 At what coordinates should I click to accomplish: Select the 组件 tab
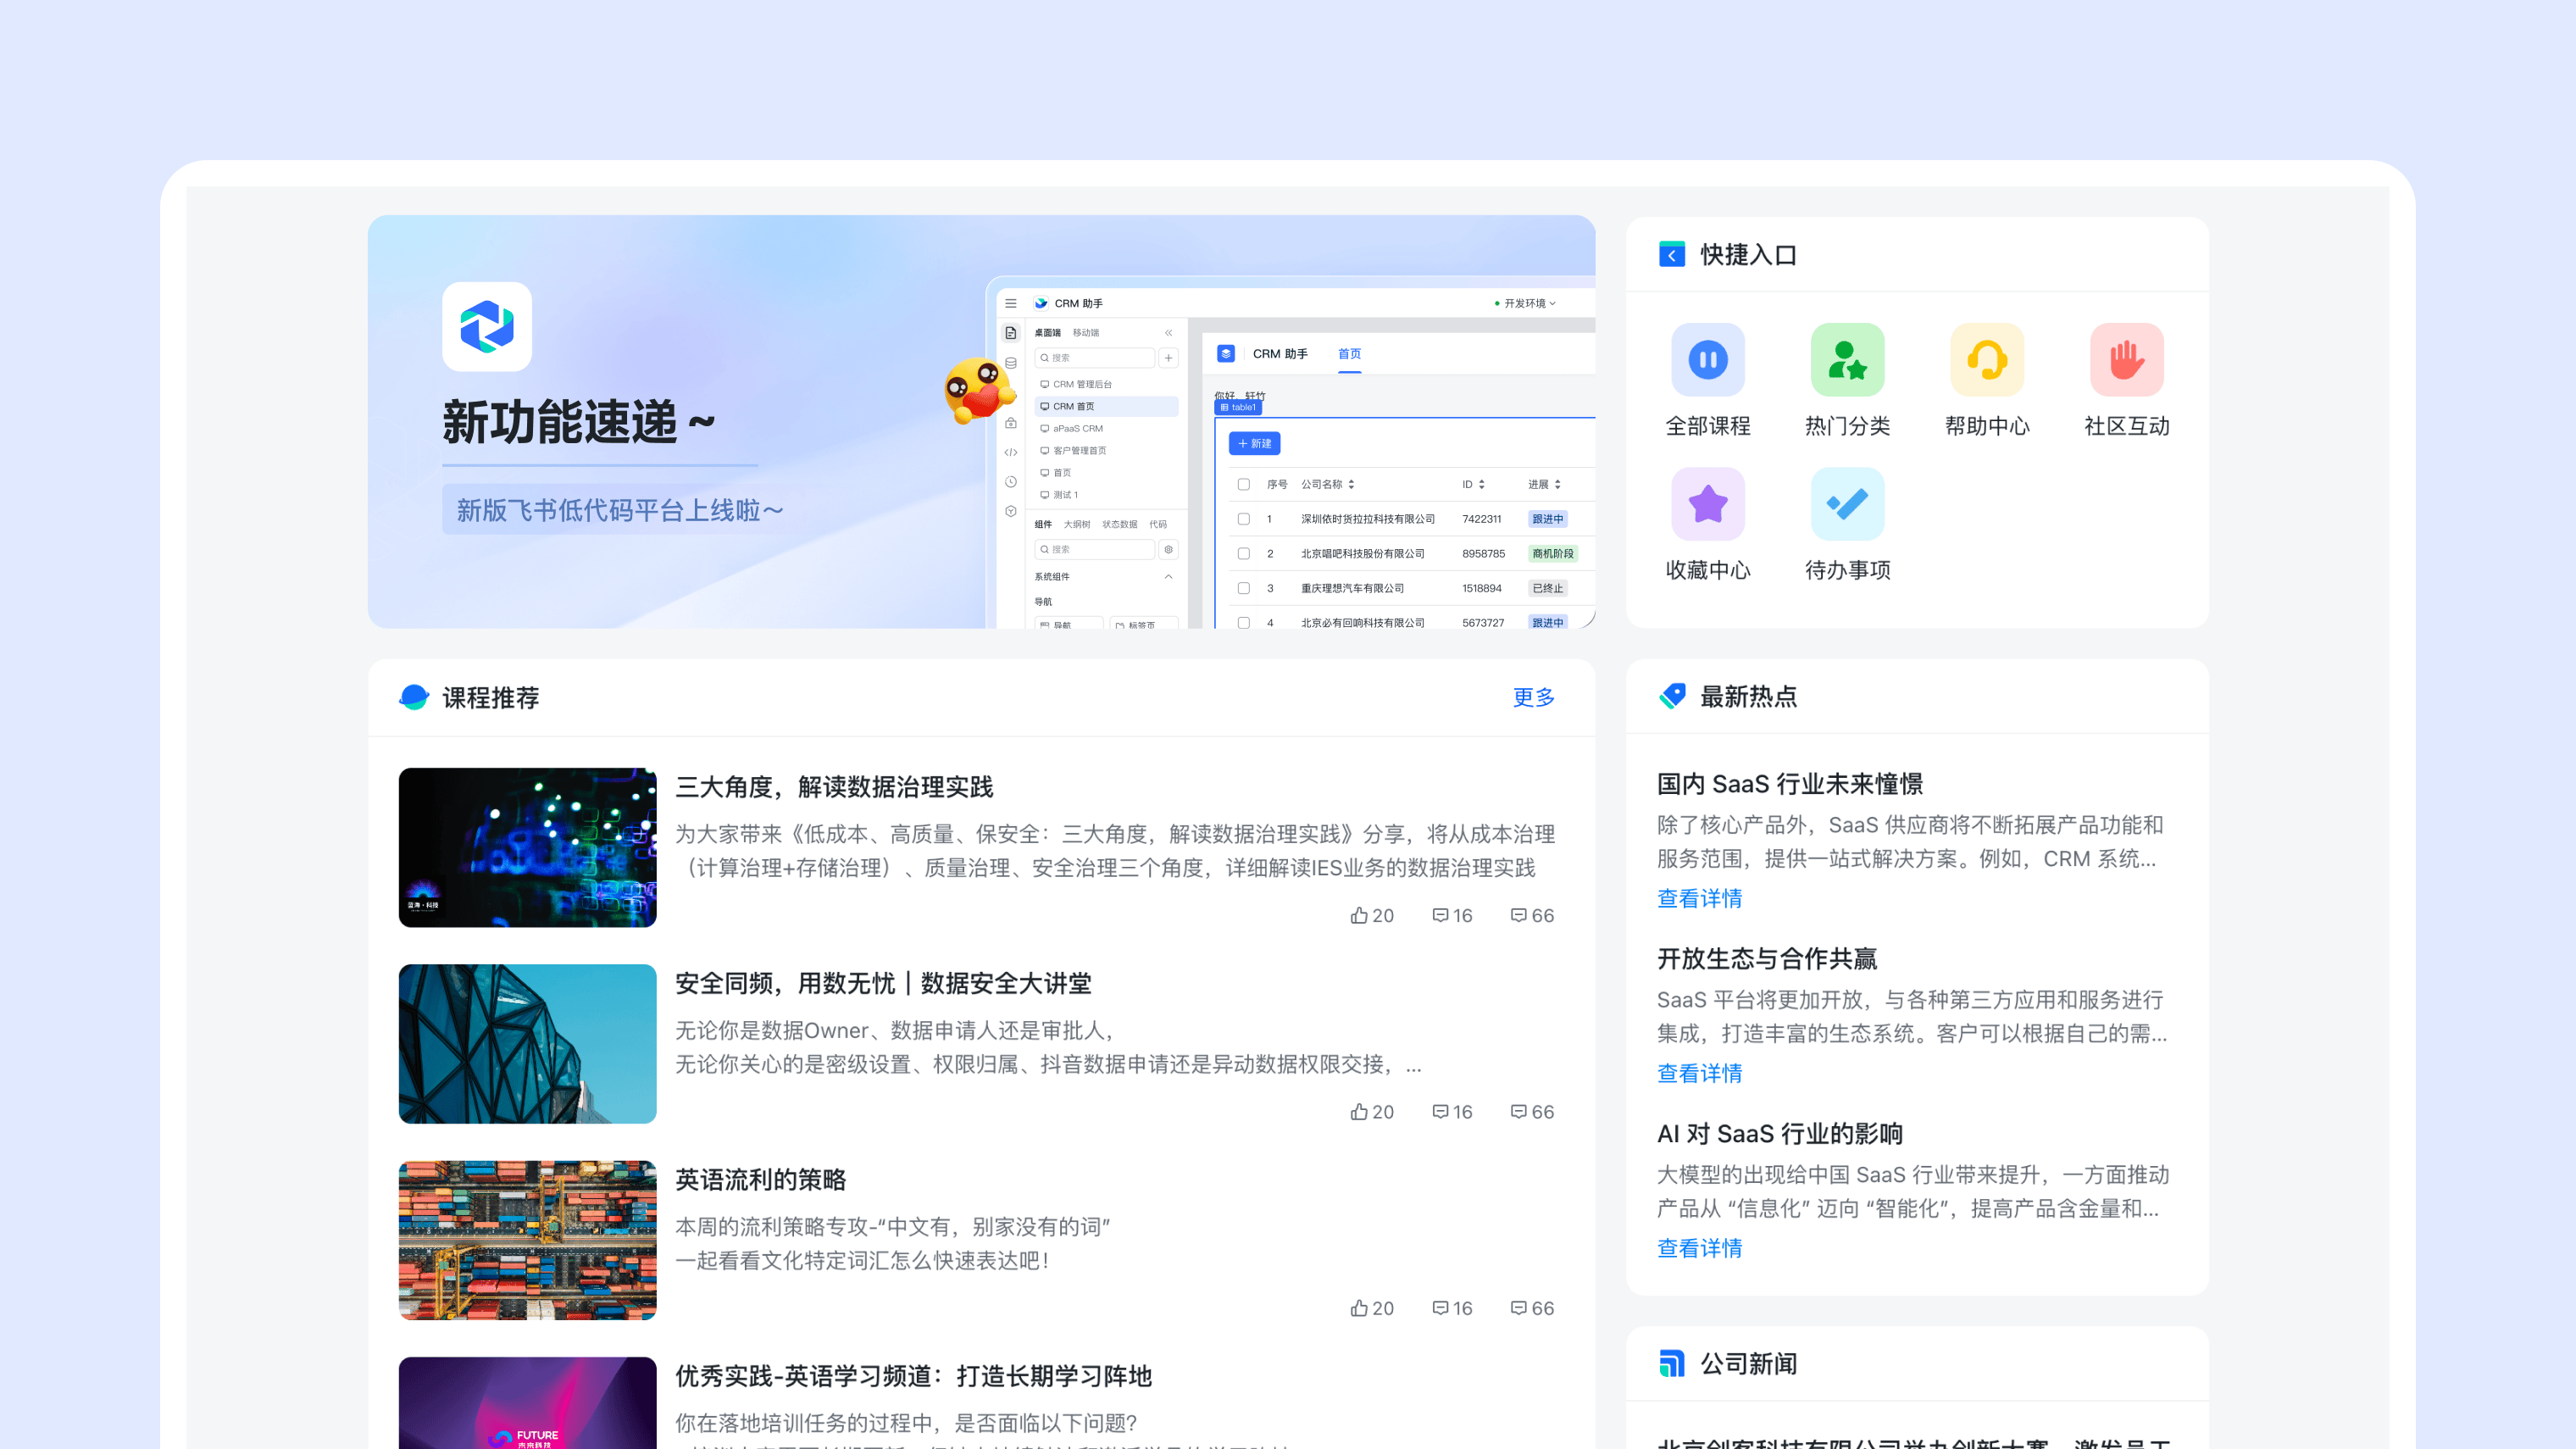click(1043, 524)
